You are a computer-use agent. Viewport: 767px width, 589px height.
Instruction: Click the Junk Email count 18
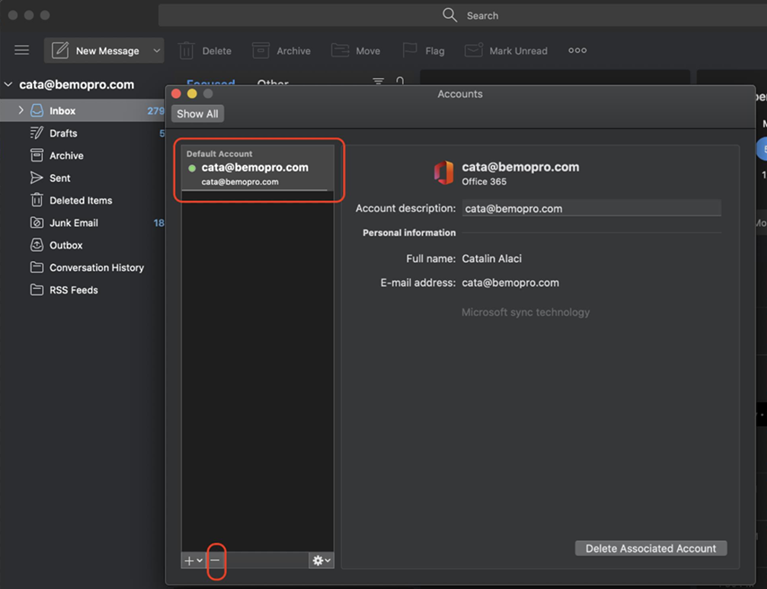tap(159, 223)
